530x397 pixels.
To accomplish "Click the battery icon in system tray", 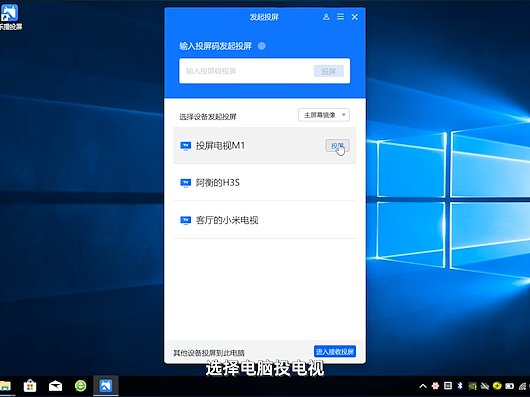I will 509,386.
